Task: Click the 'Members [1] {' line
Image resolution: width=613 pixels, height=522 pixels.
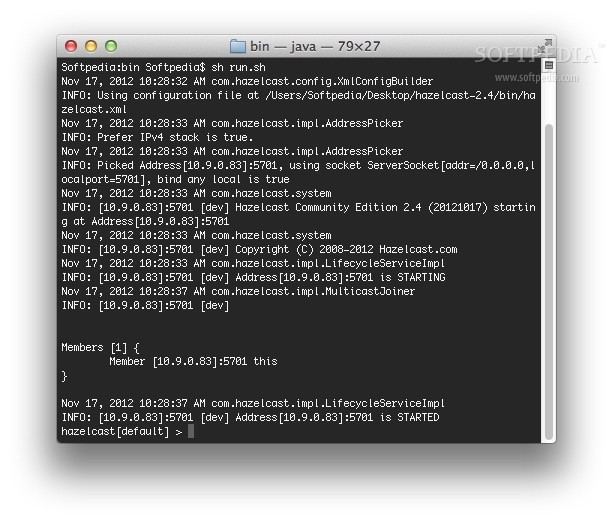Action: point(100,348)
